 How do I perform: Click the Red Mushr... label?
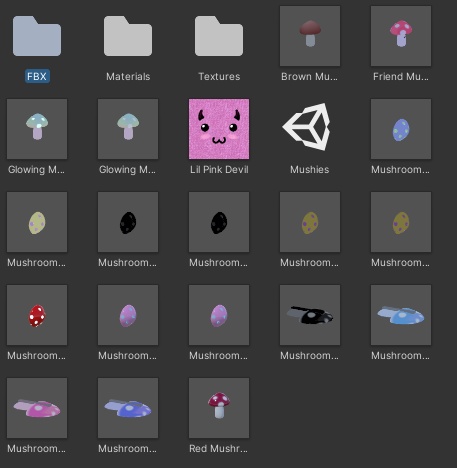click(218, 448)
